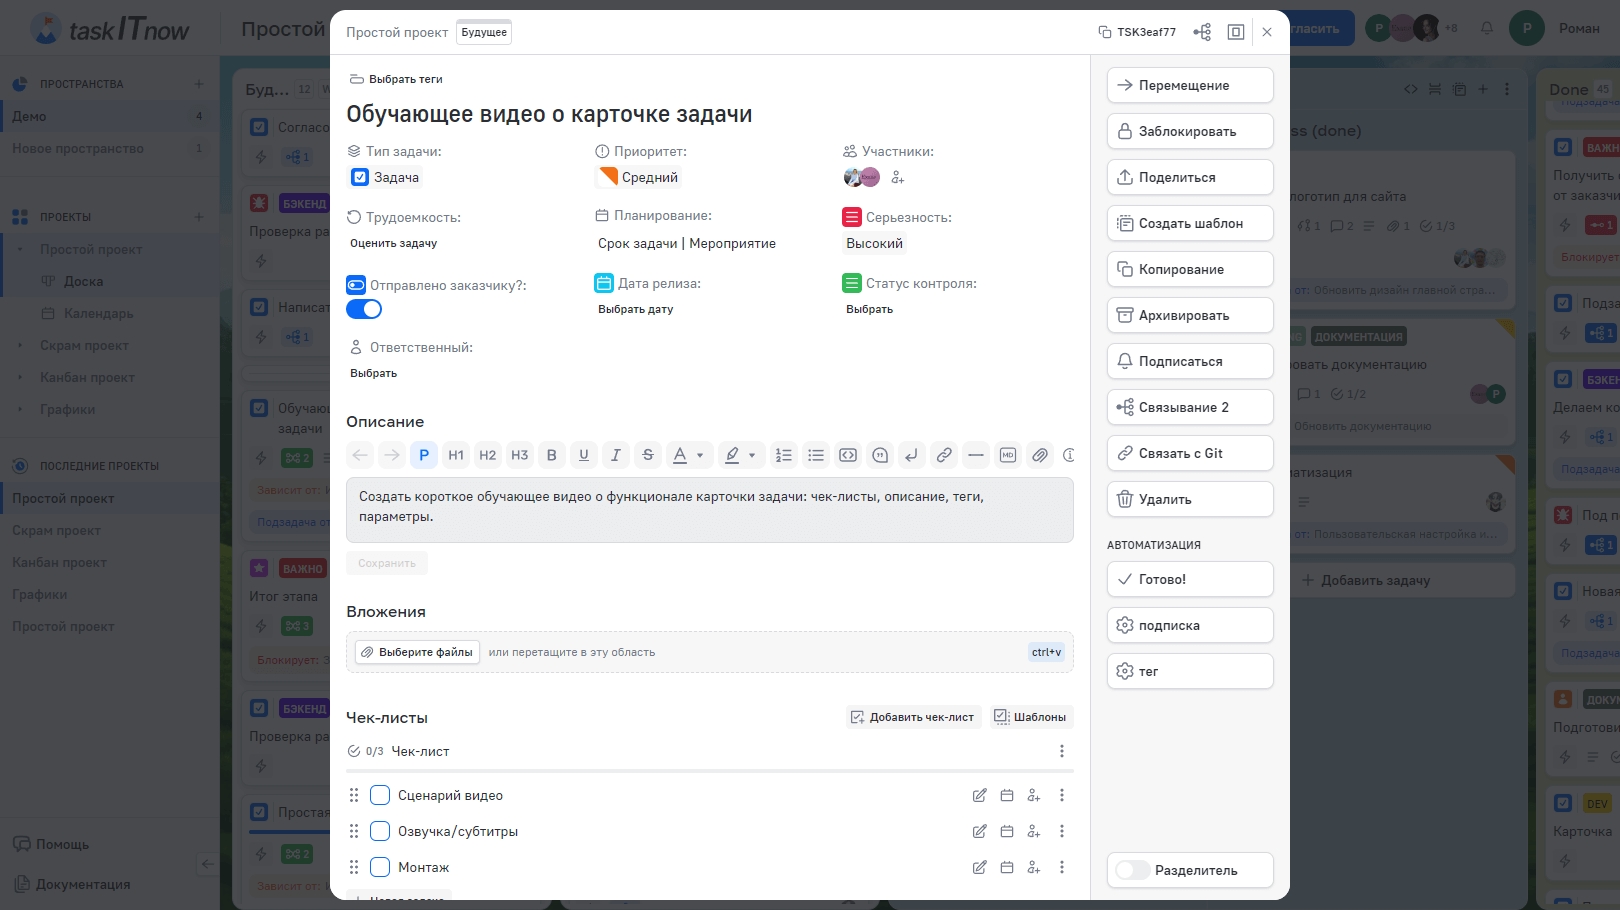This screenshot has height=910, width=1620.
Task: Click the insert link icon
Action: point(943,455)
